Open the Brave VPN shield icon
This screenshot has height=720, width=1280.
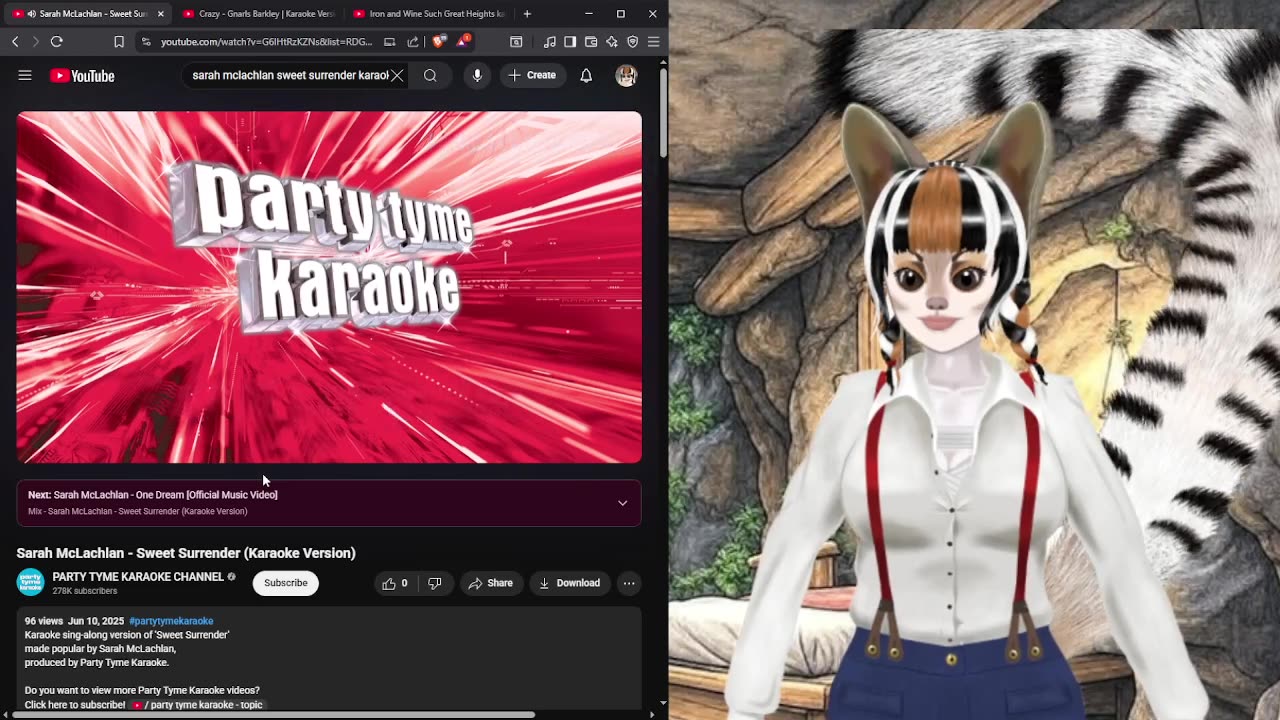point(633,42)
